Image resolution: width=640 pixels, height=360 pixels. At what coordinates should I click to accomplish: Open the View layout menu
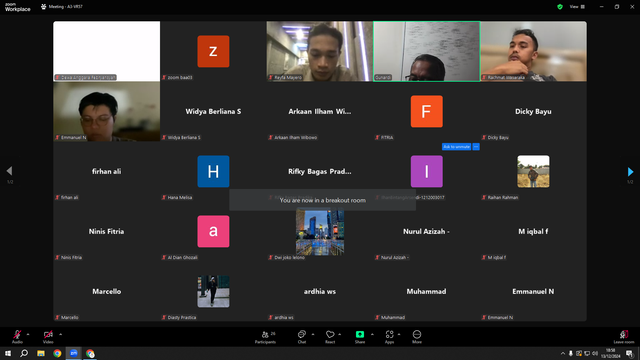tap(577, 7)
